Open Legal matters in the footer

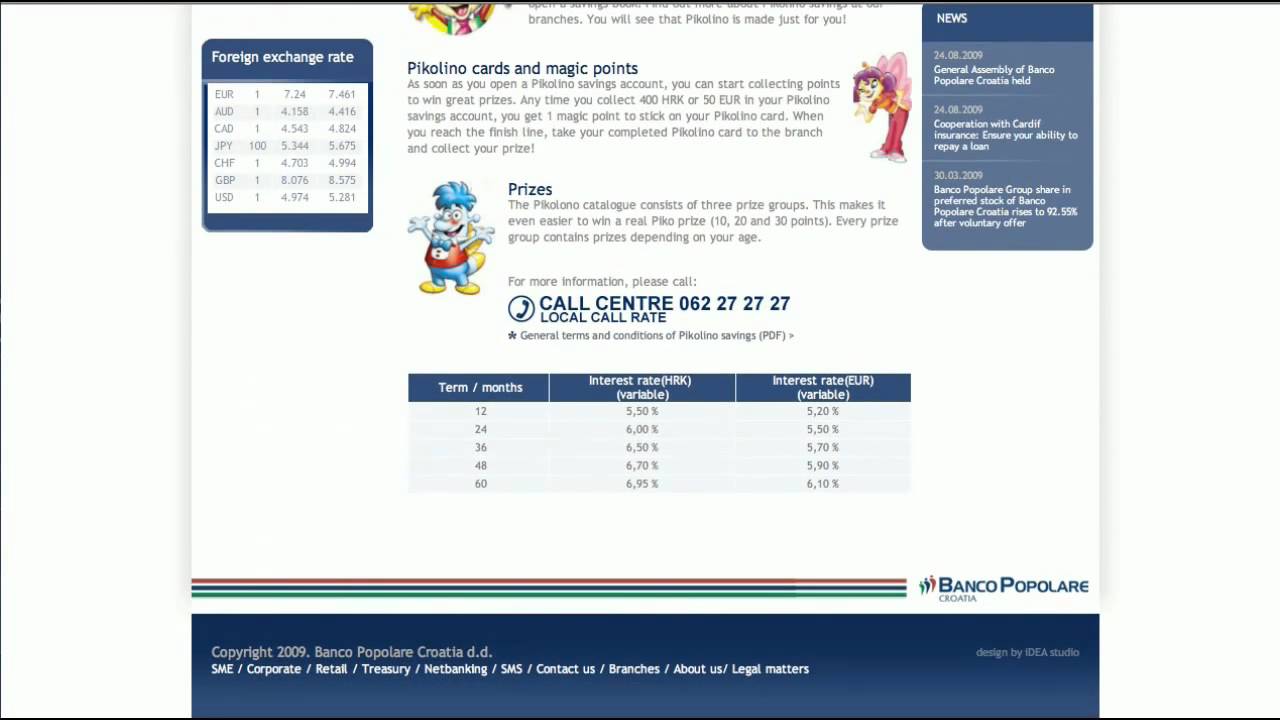(770, 669)
